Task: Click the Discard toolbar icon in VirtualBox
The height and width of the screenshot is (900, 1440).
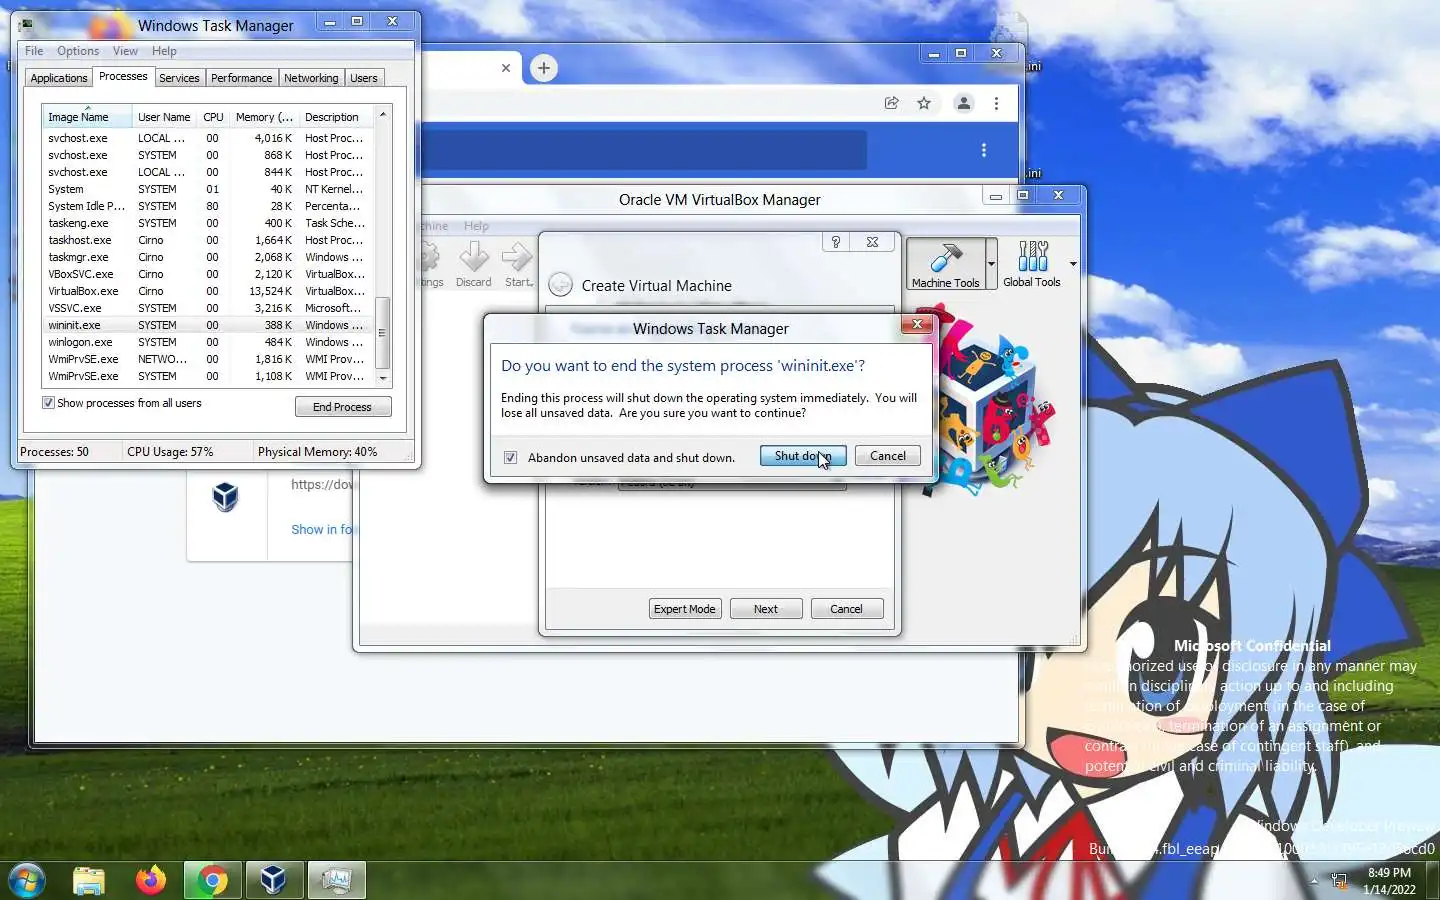Action: click(474, 265)
